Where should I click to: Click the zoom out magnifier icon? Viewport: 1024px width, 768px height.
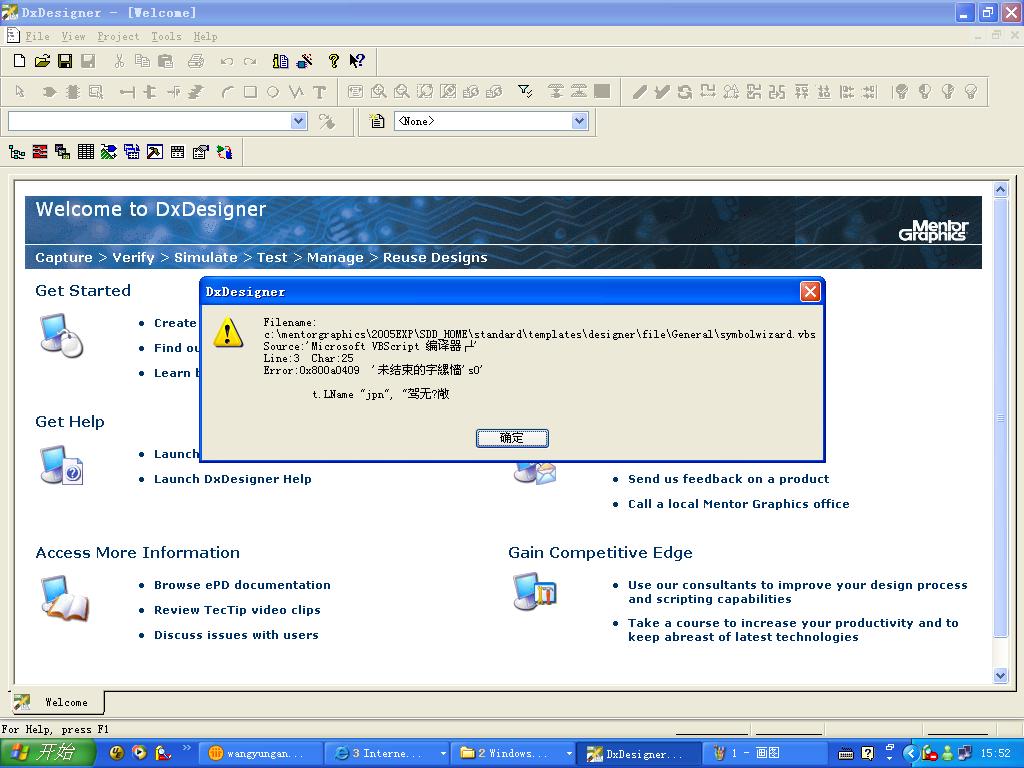pyautogui.click(x=402, y=92)
